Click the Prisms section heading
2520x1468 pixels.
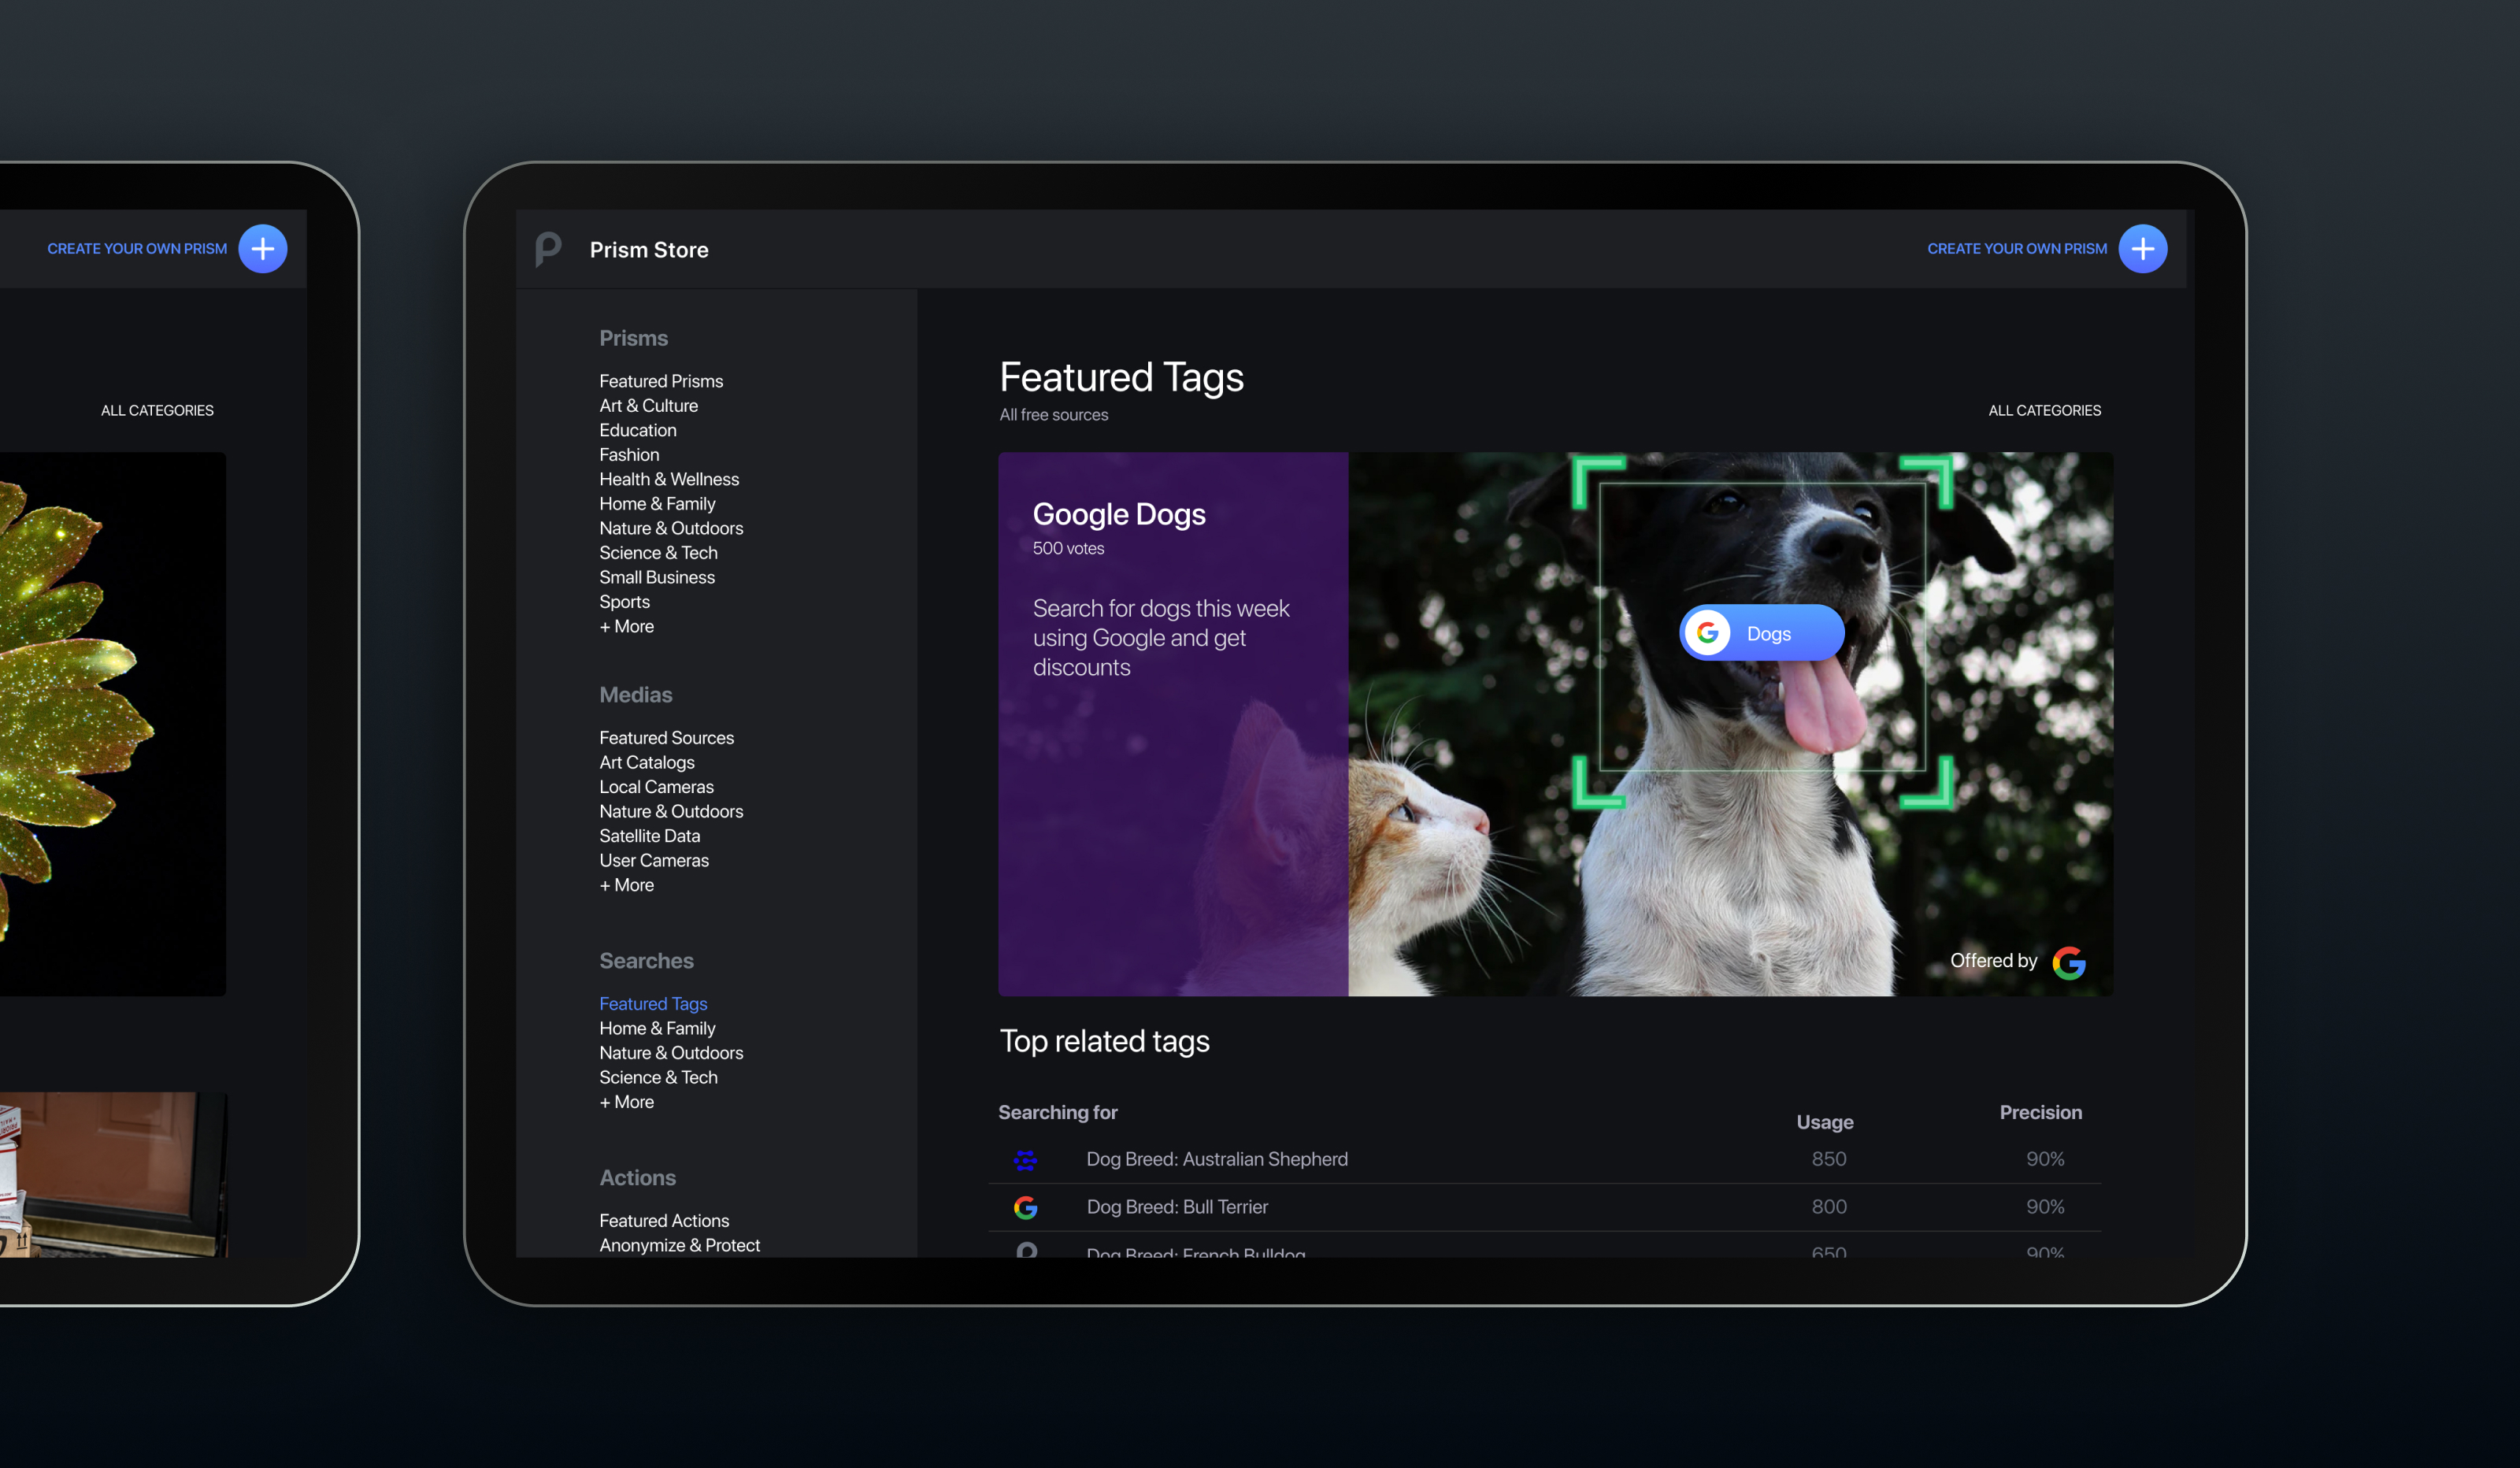pyautogui.click(x=633, y=338)
